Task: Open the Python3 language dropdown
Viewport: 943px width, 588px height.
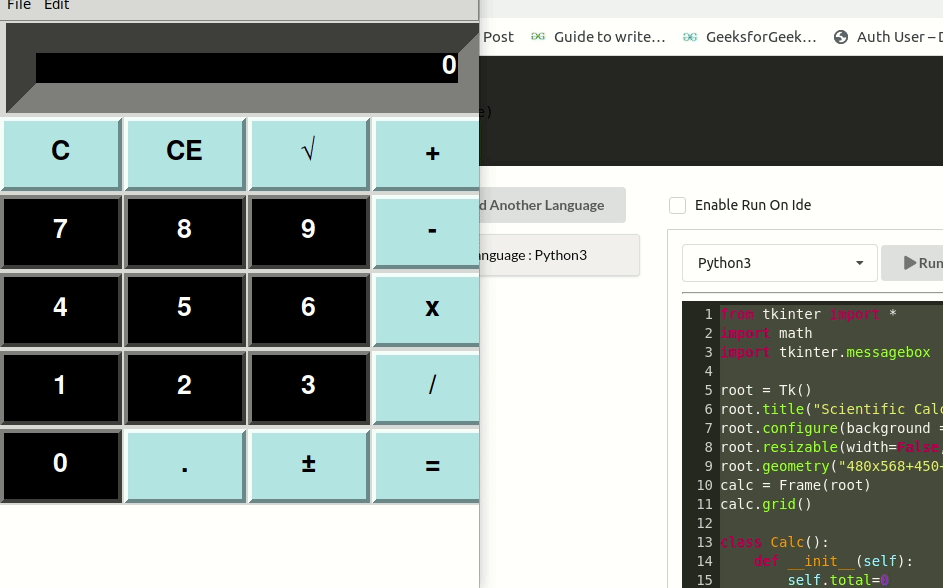Action: click(x=780, y=262)
